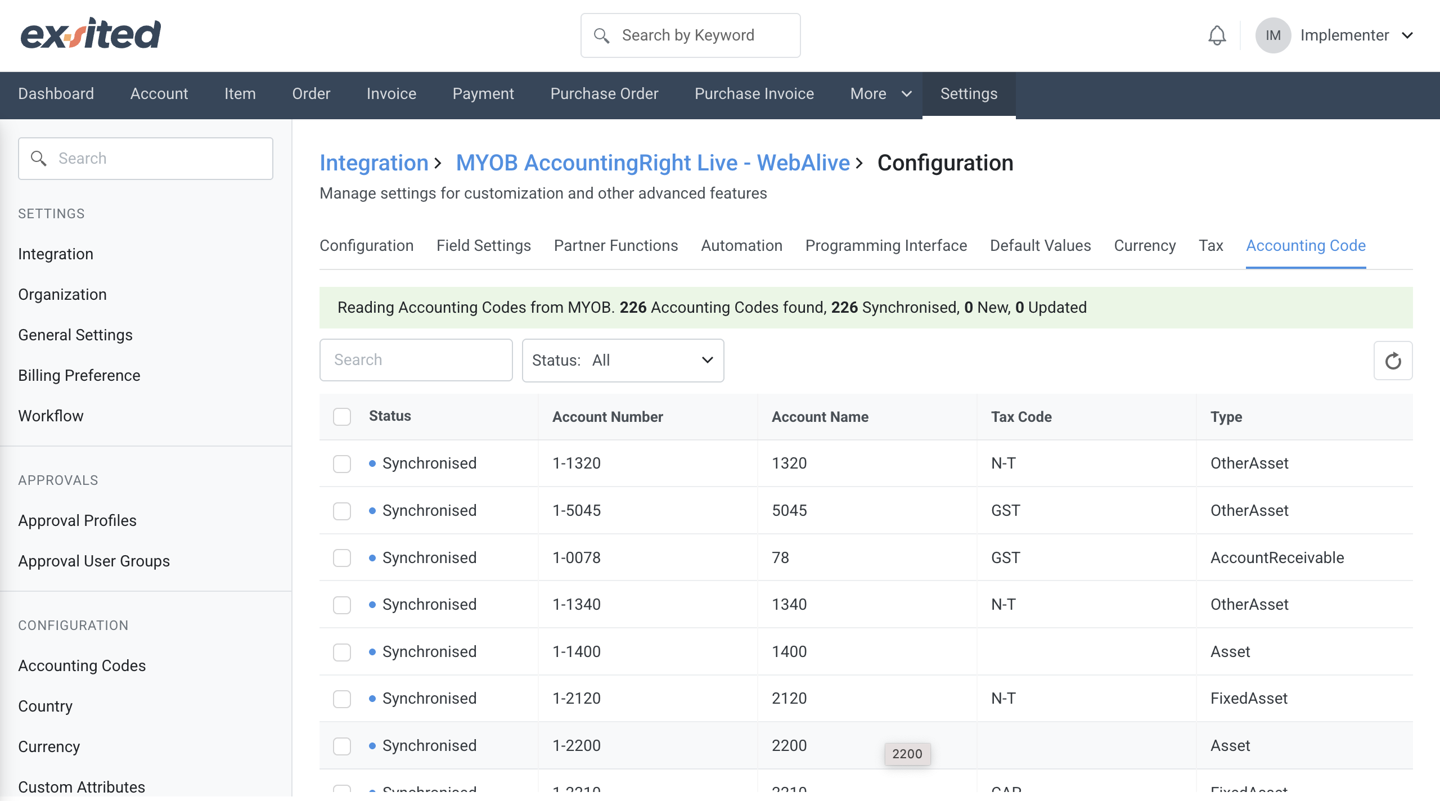Check the row for account 1-5045
The height and width of the screenshot is (801, 1440).
click(x=342, y=511)
